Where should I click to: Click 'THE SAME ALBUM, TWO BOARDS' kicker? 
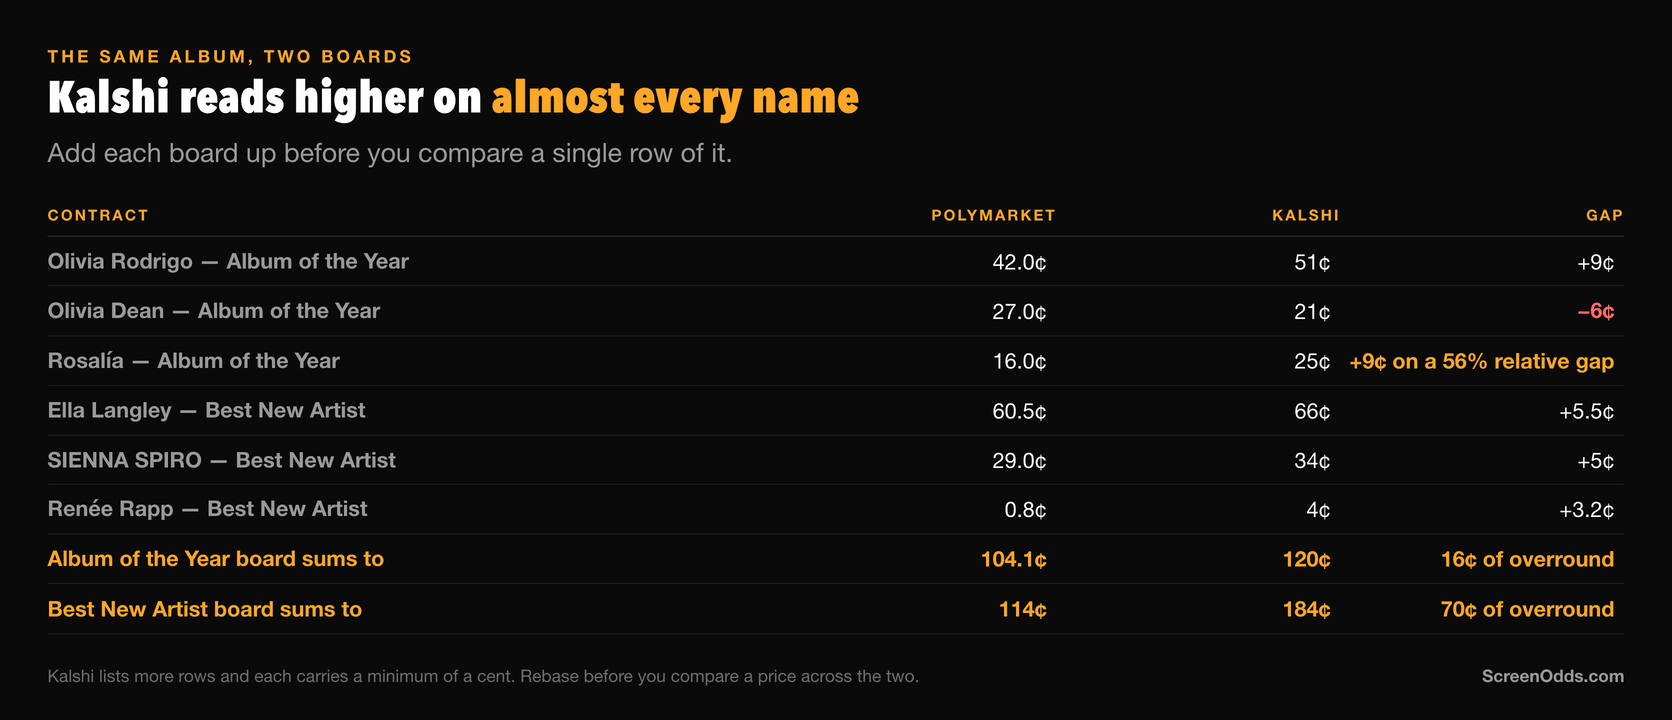230,57
